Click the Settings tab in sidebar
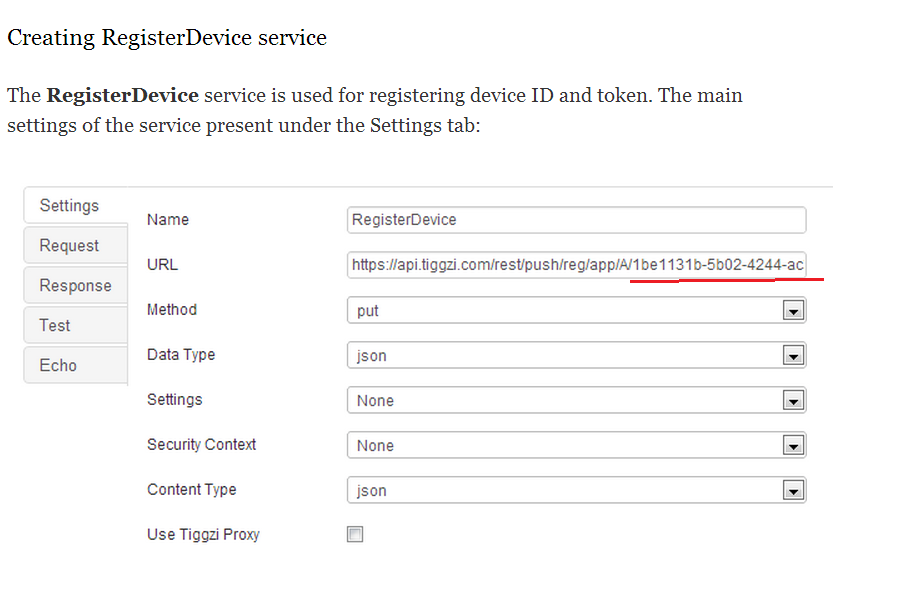This screenshot has width=901, height=593. [x=69, y=206]
